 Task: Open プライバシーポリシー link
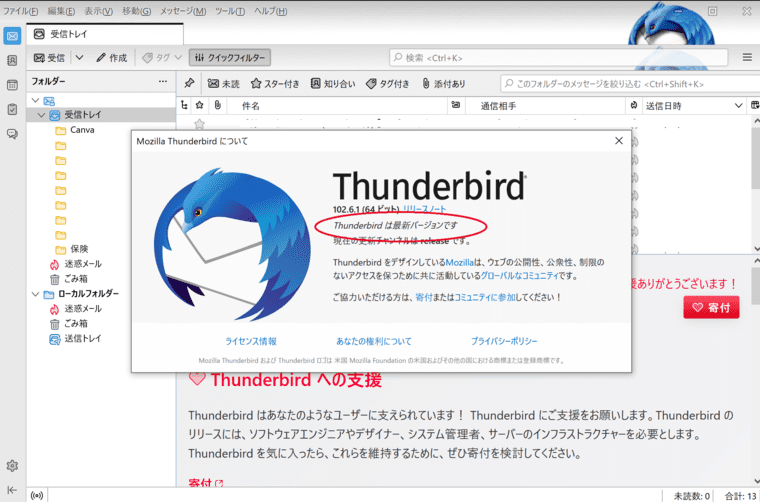(504, 341)
